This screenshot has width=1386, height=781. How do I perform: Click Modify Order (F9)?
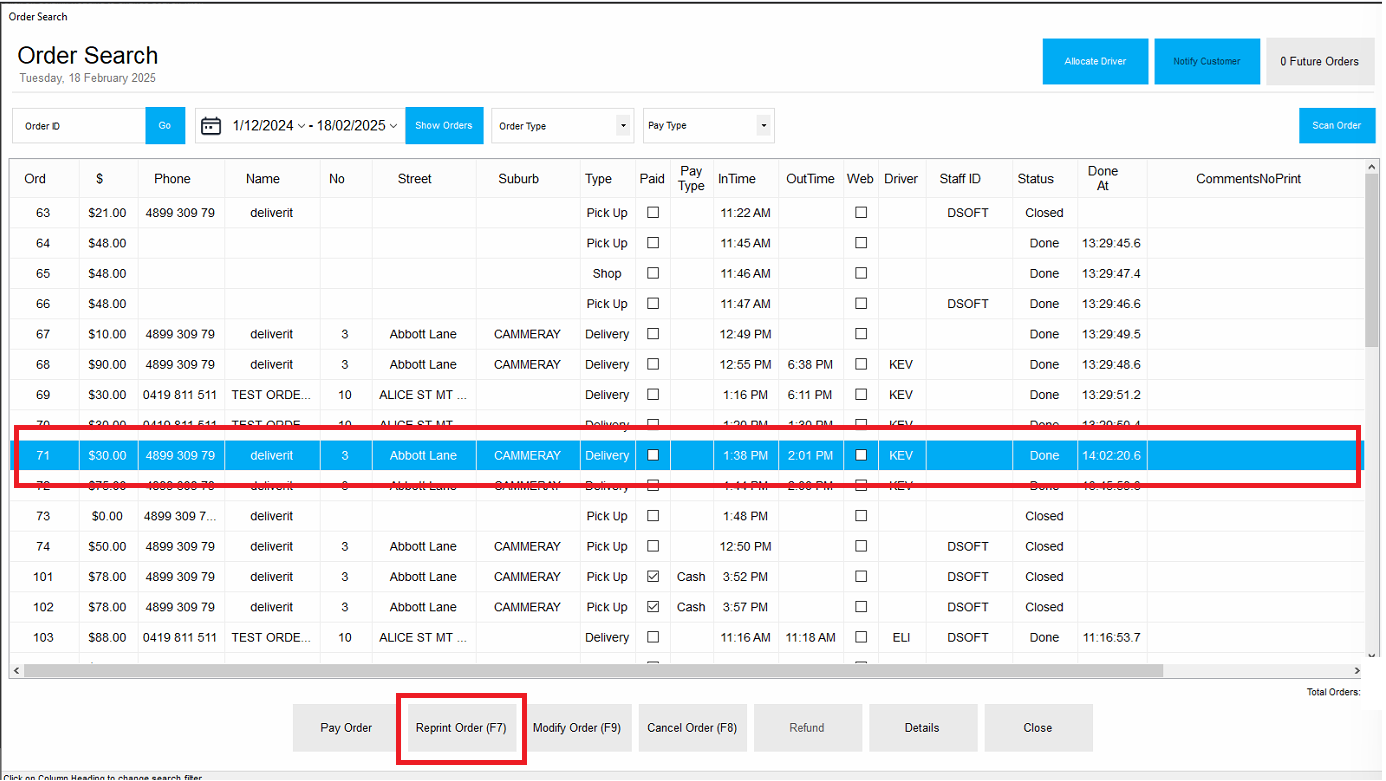(577, 728)
